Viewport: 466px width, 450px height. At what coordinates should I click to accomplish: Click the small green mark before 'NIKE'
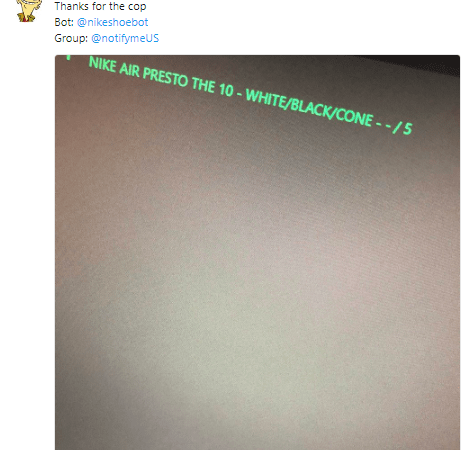pos(69,57)
